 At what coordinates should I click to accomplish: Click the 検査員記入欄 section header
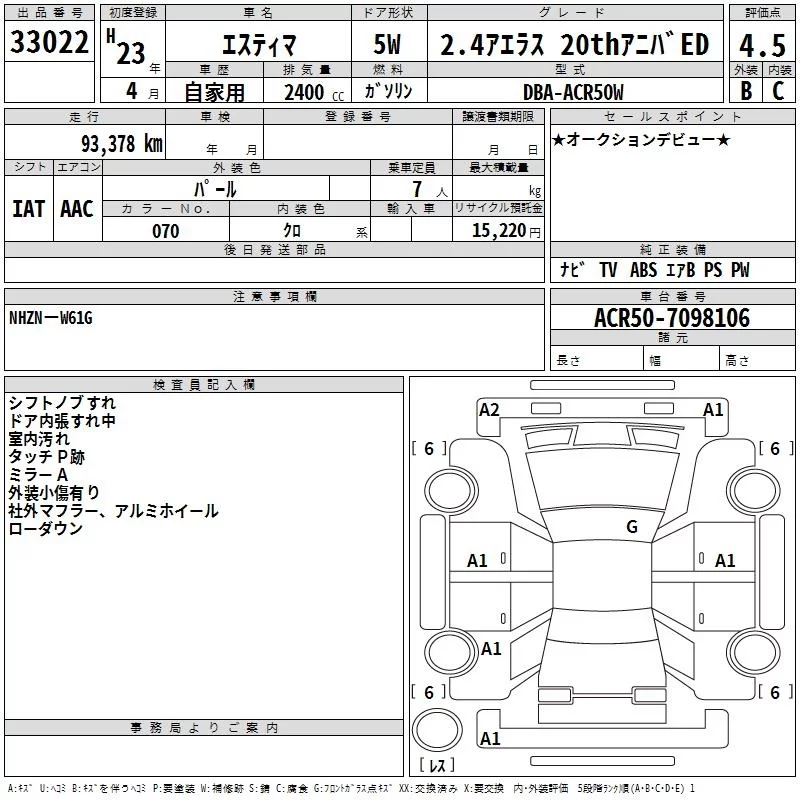pyautogui.click(x=204, y=385)
